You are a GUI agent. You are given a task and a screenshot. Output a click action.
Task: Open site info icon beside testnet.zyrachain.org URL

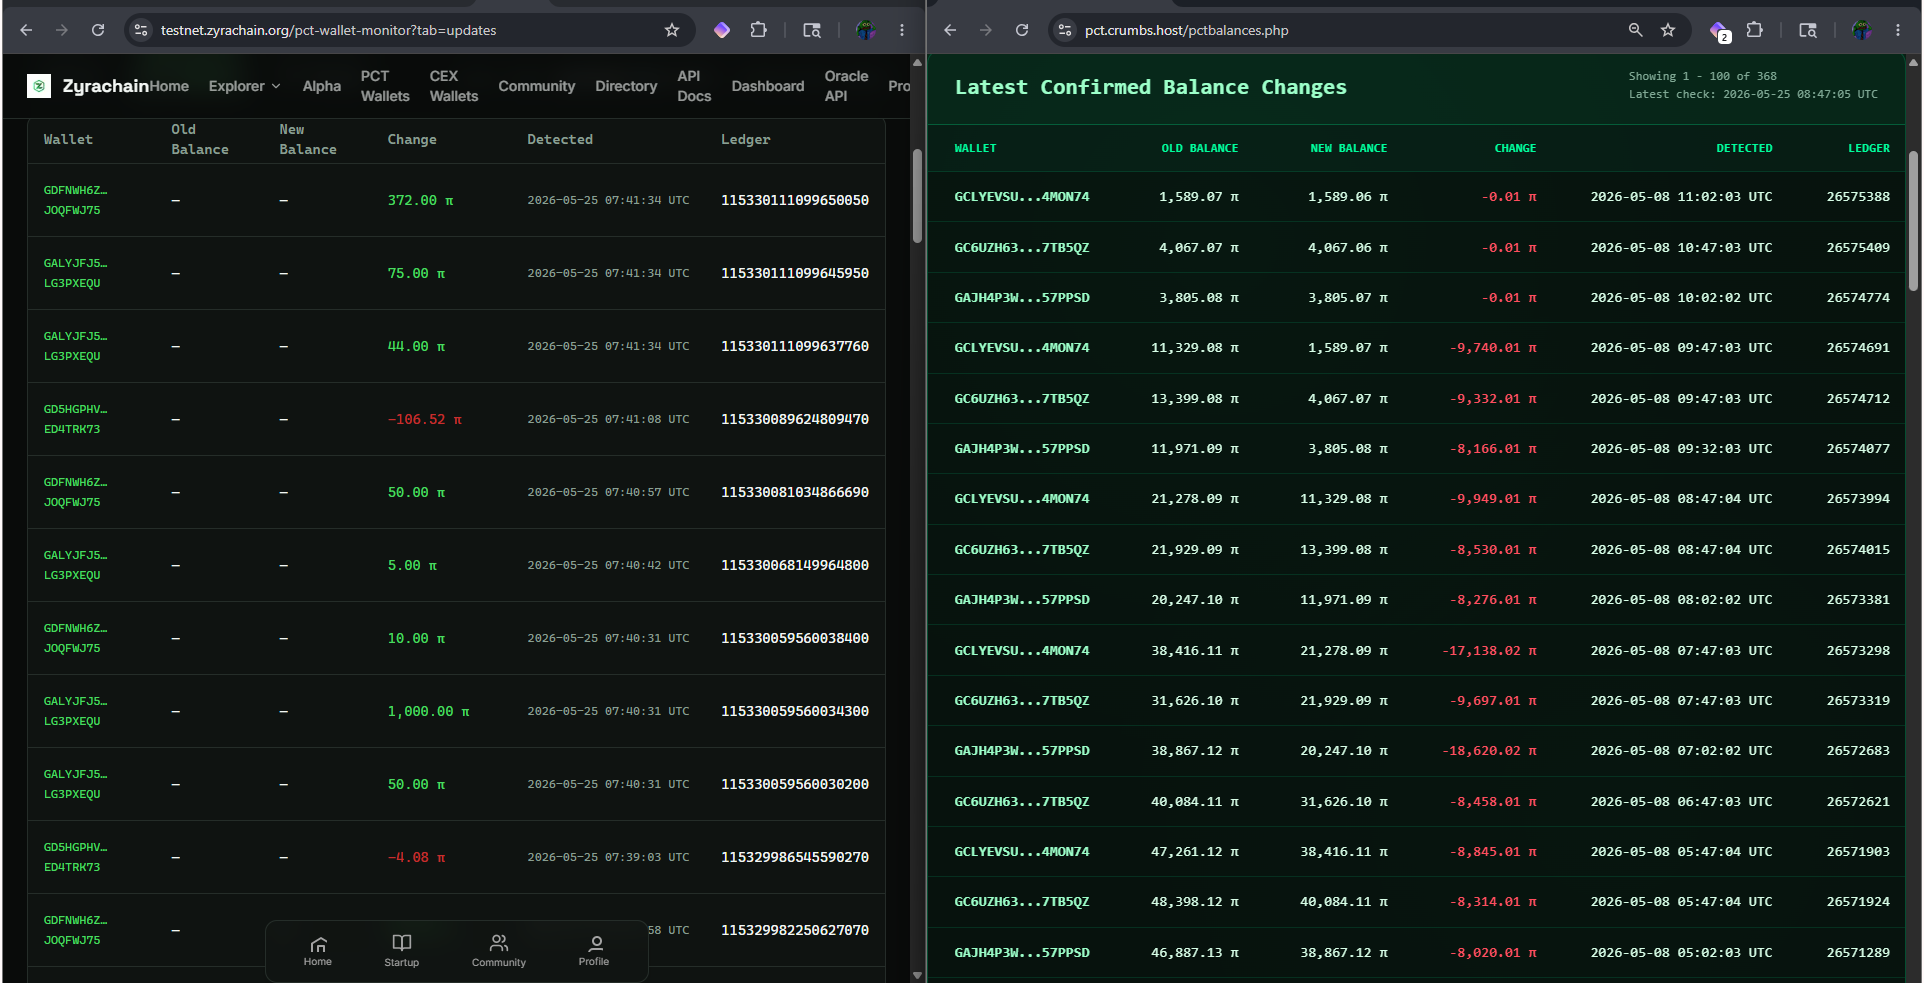click(x=141, y=30)
